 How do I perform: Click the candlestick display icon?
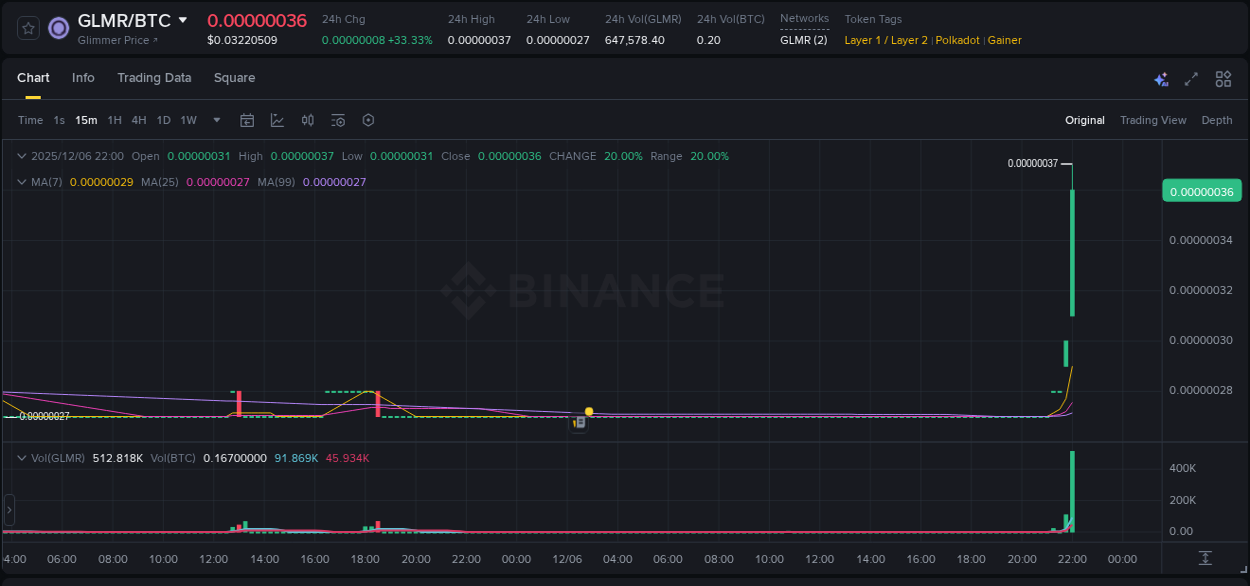click(308, 120)
